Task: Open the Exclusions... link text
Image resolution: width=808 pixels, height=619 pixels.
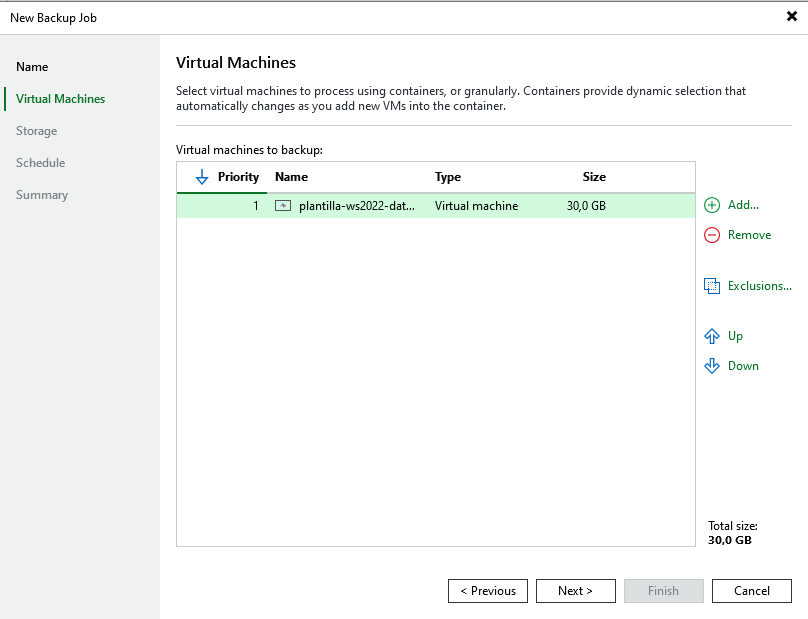Action: [x=760, y=286]
